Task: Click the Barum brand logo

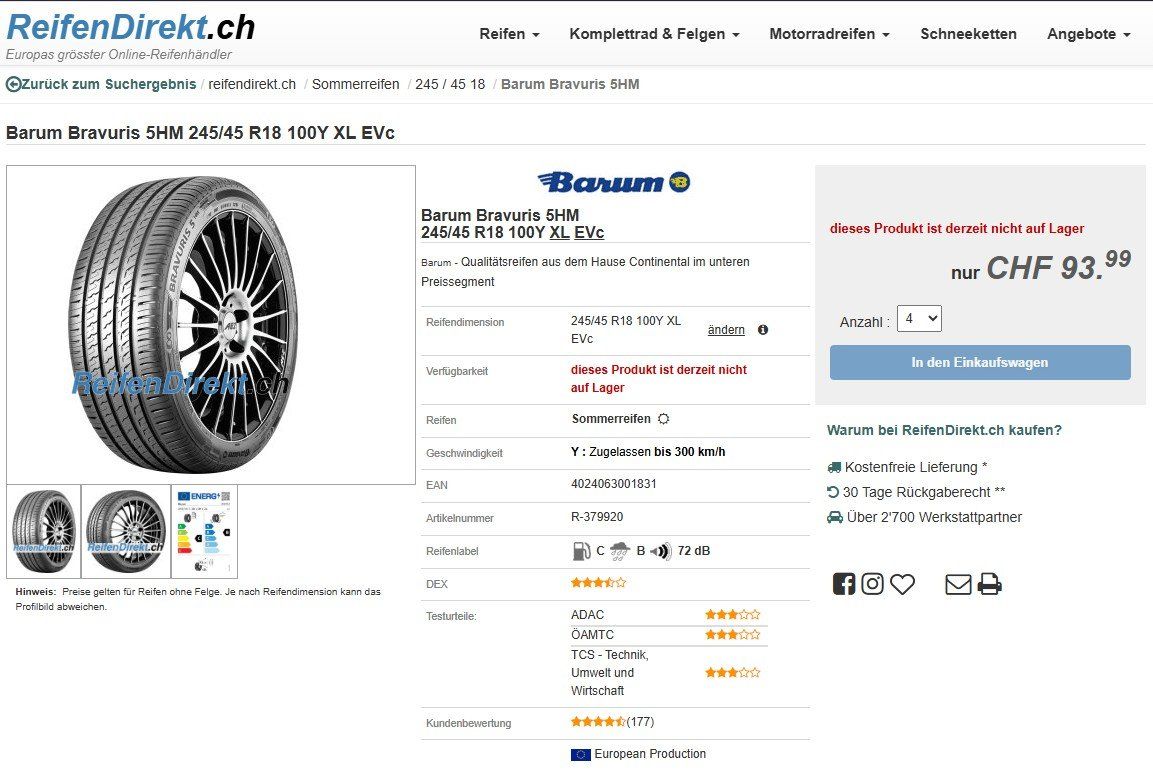Action: tap(614, 182)
